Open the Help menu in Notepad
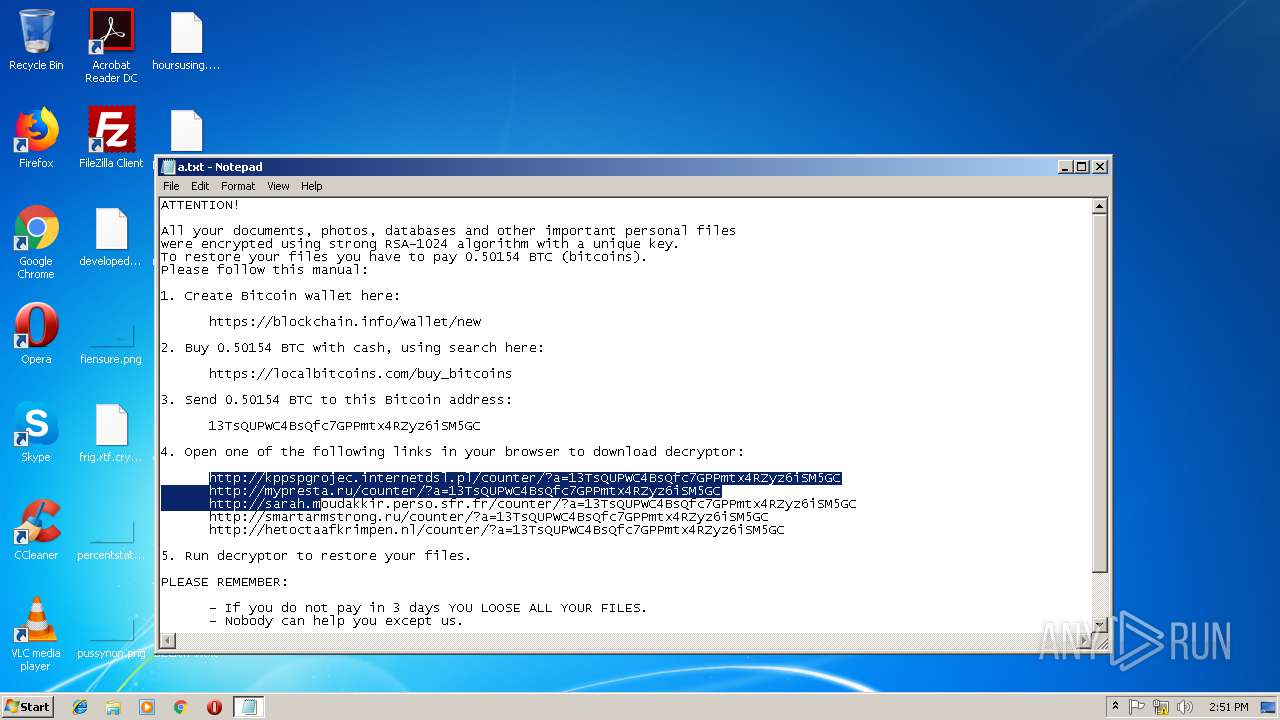 click(312, 186)
